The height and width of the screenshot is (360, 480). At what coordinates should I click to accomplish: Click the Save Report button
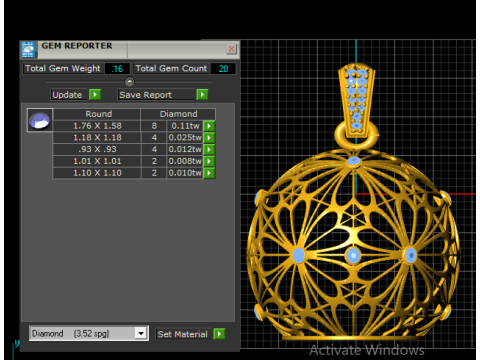(x=156, y=95)
